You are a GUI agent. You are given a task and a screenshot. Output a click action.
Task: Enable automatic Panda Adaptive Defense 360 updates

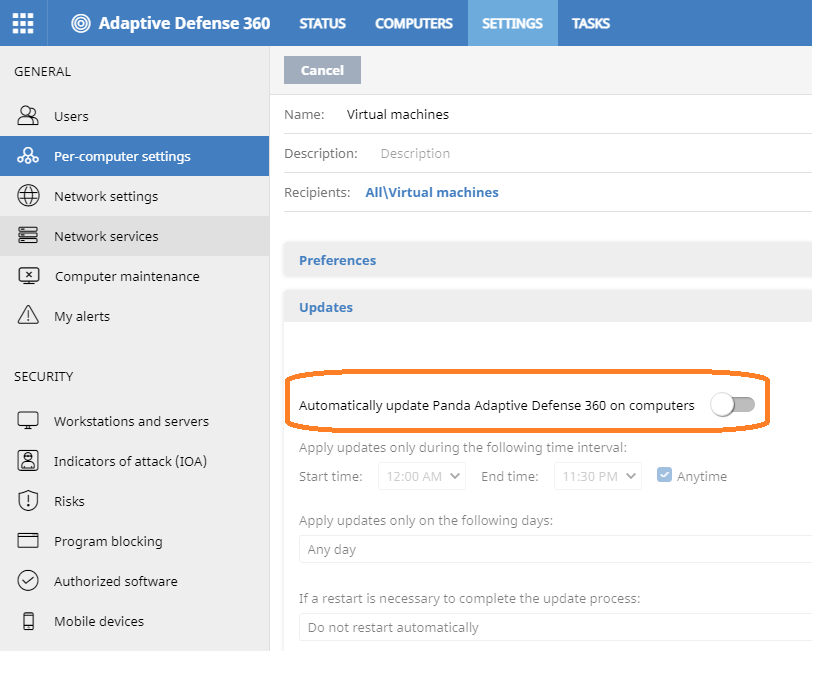733,405
